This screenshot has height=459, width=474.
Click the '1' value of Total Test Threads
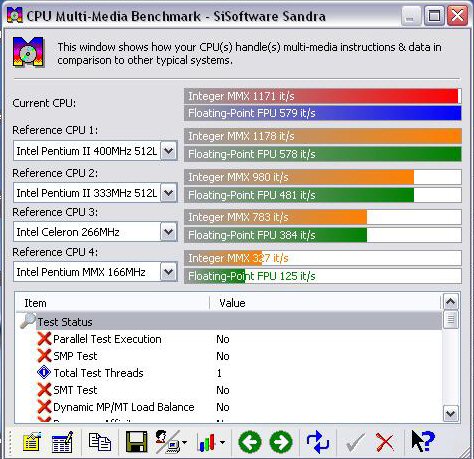[x=219, y=373]
